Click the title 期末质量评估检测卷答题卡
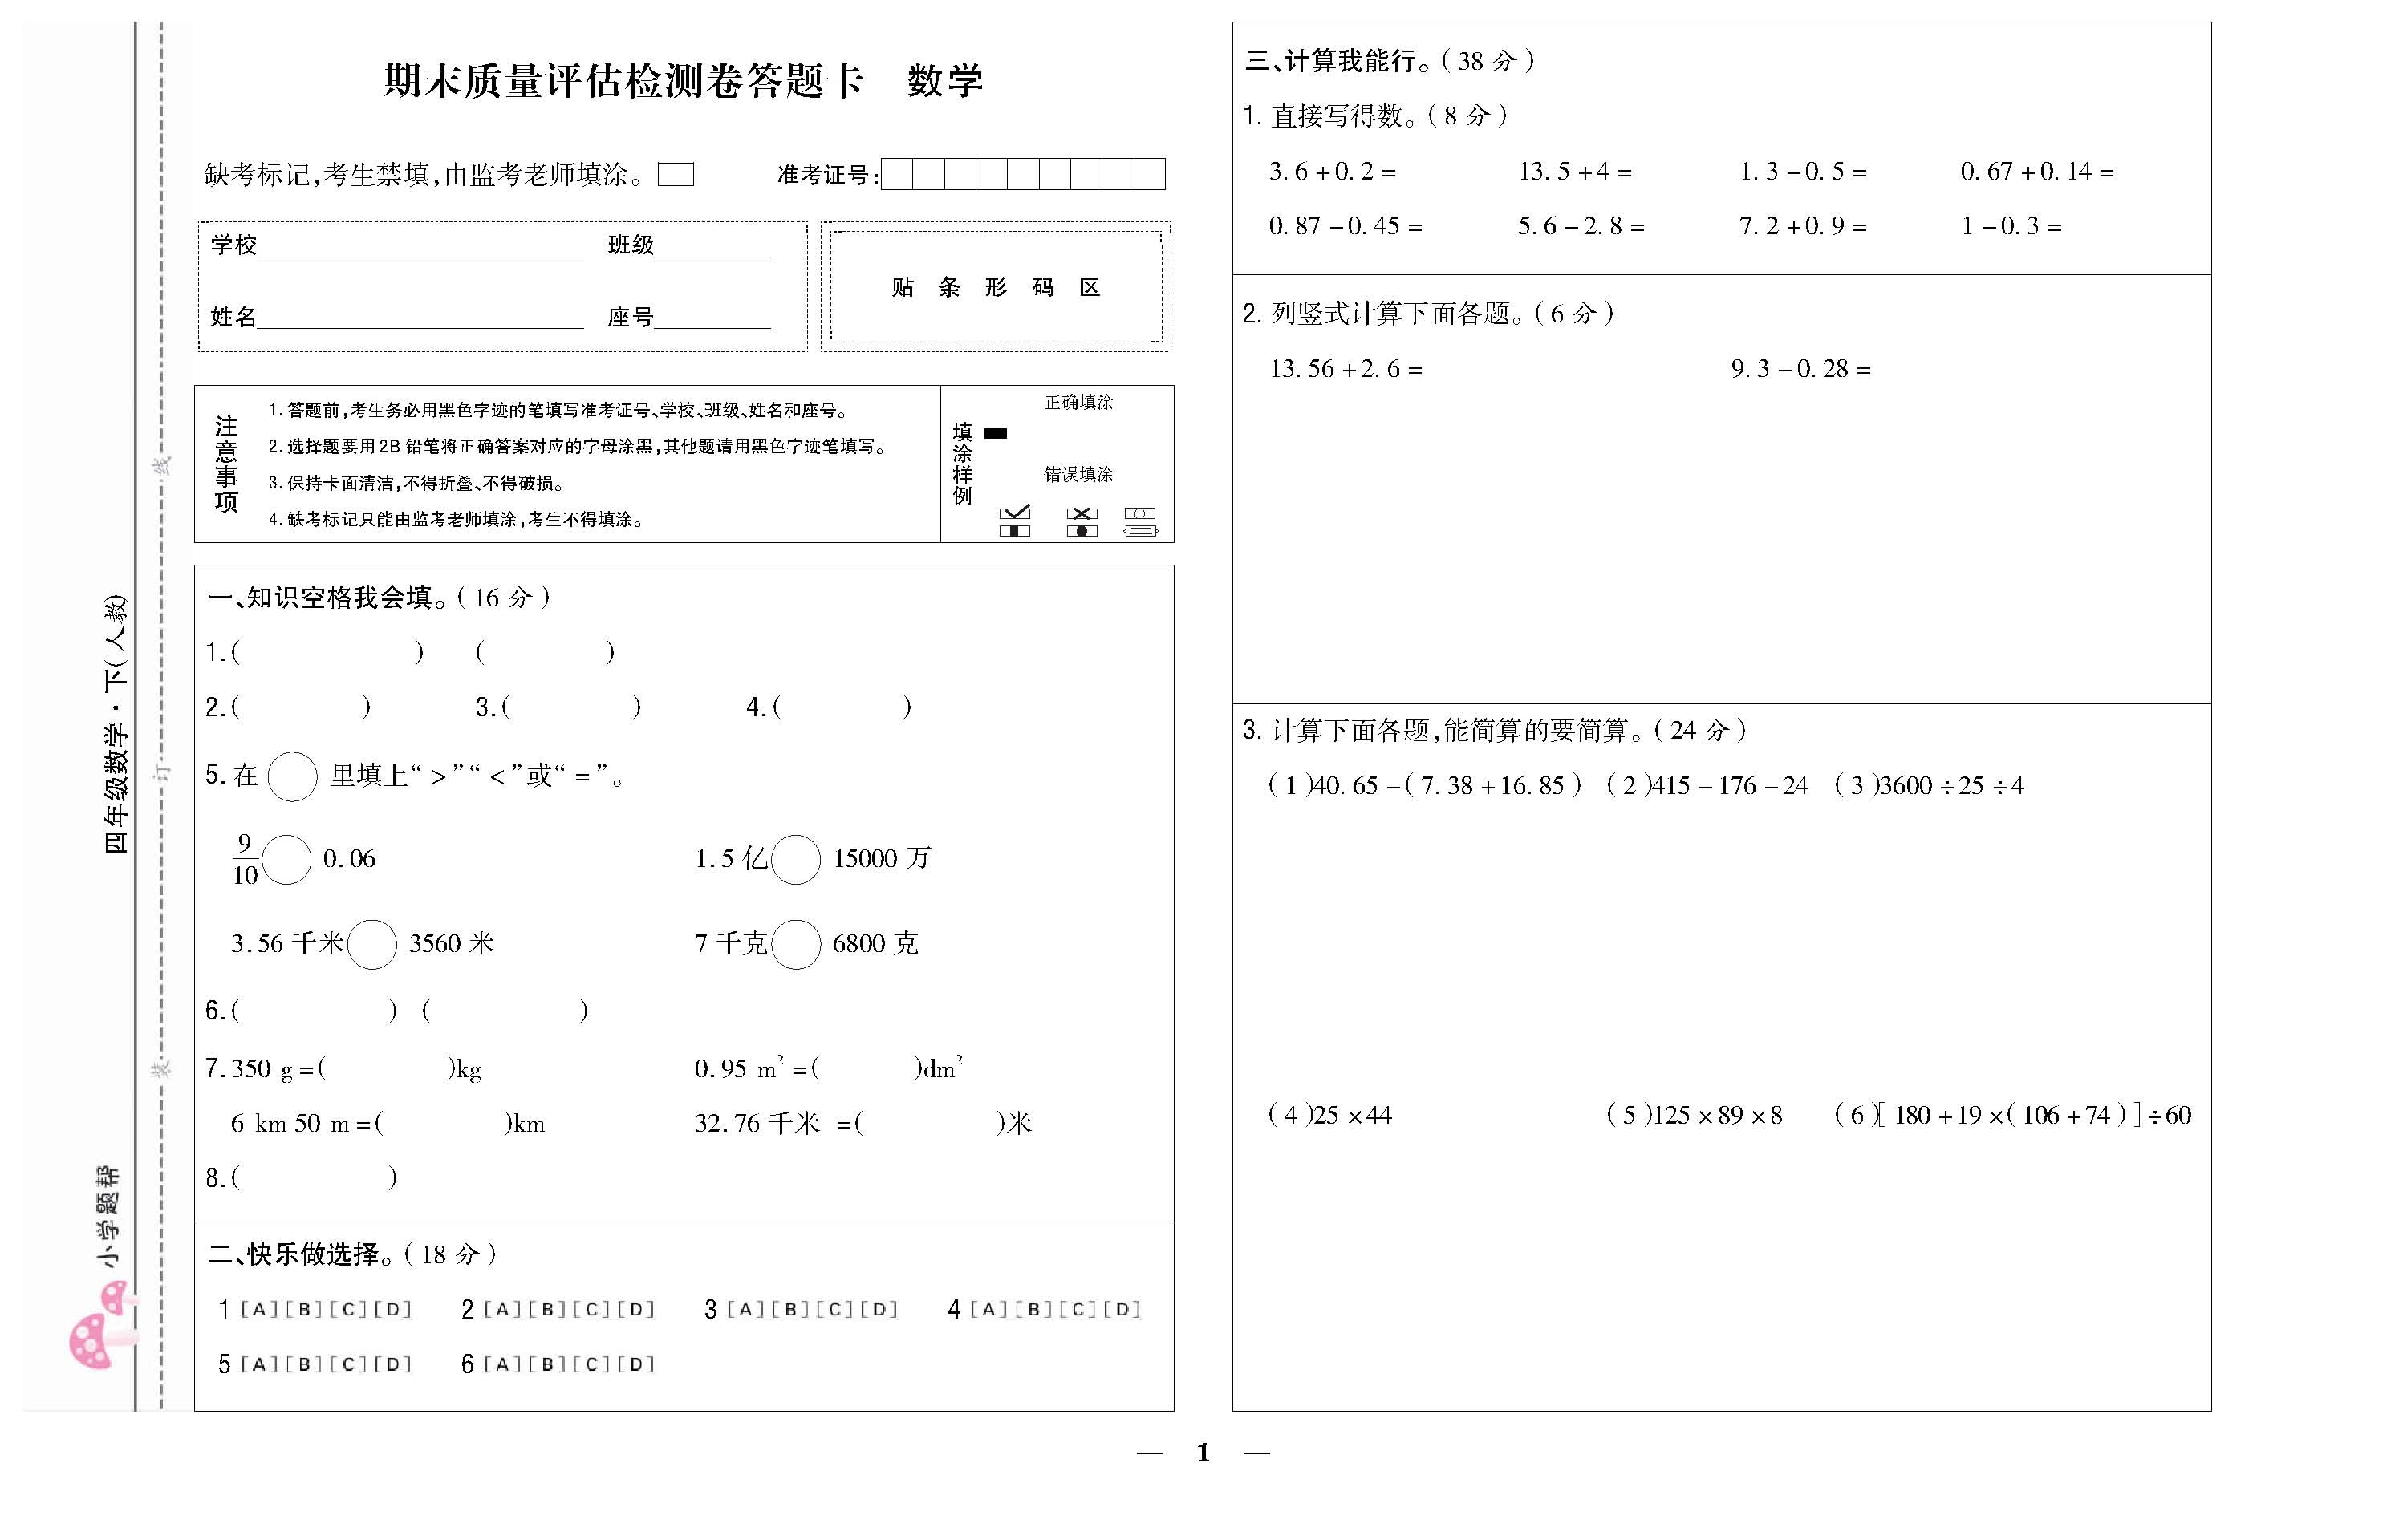Viewport: 2407px width, 1540px height. (624, 81)
